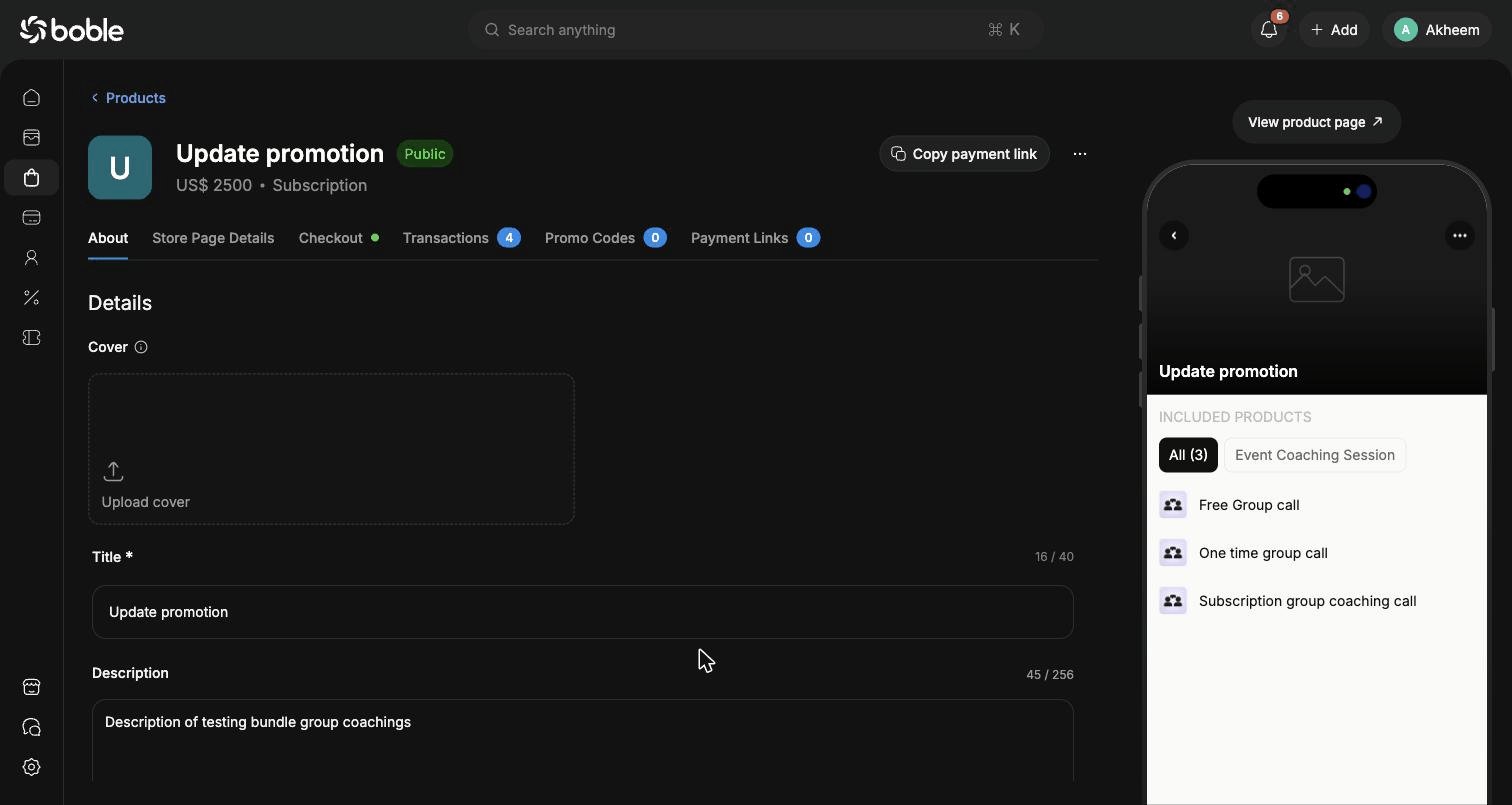Click the search magnifier icon

pos(492,30)
